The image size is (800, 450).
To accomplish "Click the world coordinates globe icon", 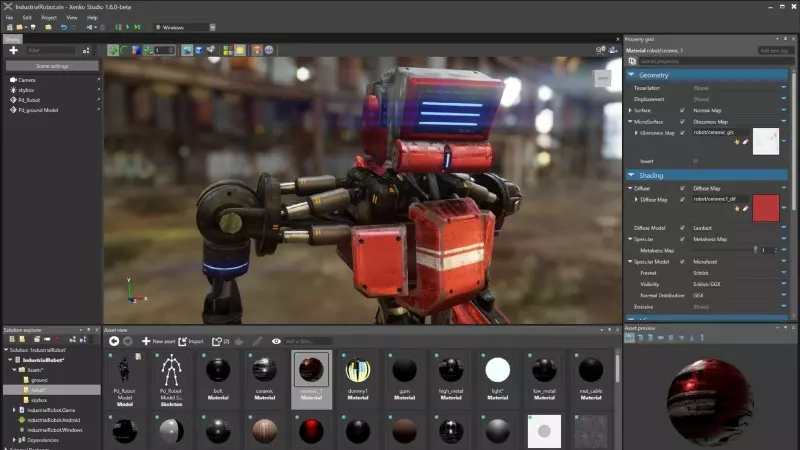I will [x=187, y=50].
